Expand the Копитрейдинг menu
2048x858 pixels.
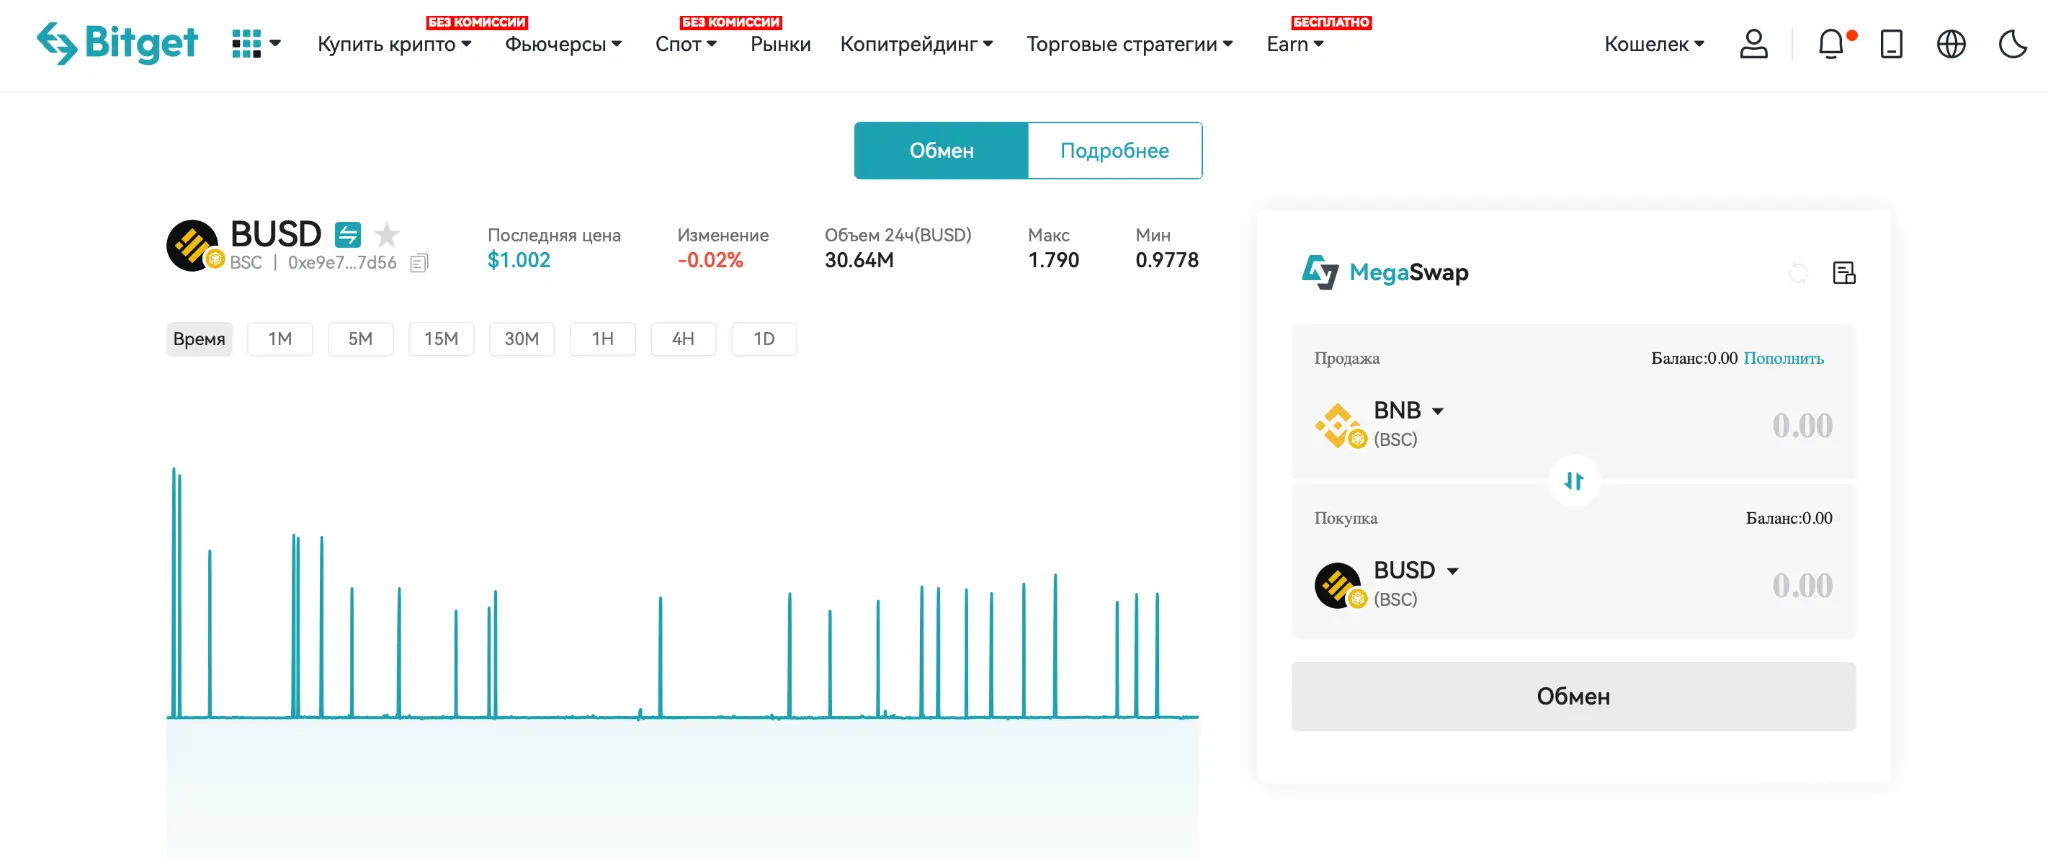click(x=916, y=44)
